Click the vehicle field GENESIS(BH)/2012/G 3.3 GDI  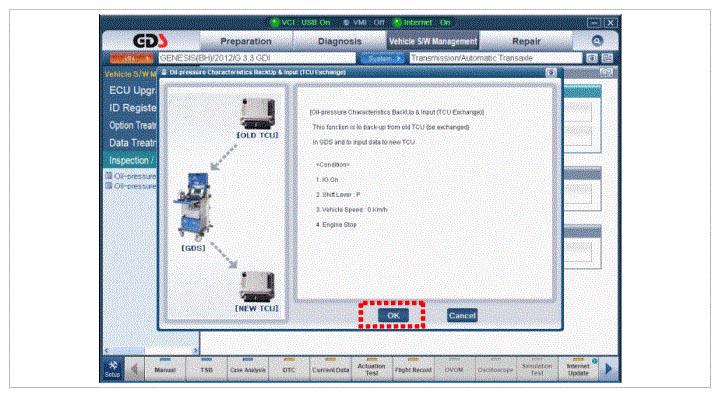point(257,58)
